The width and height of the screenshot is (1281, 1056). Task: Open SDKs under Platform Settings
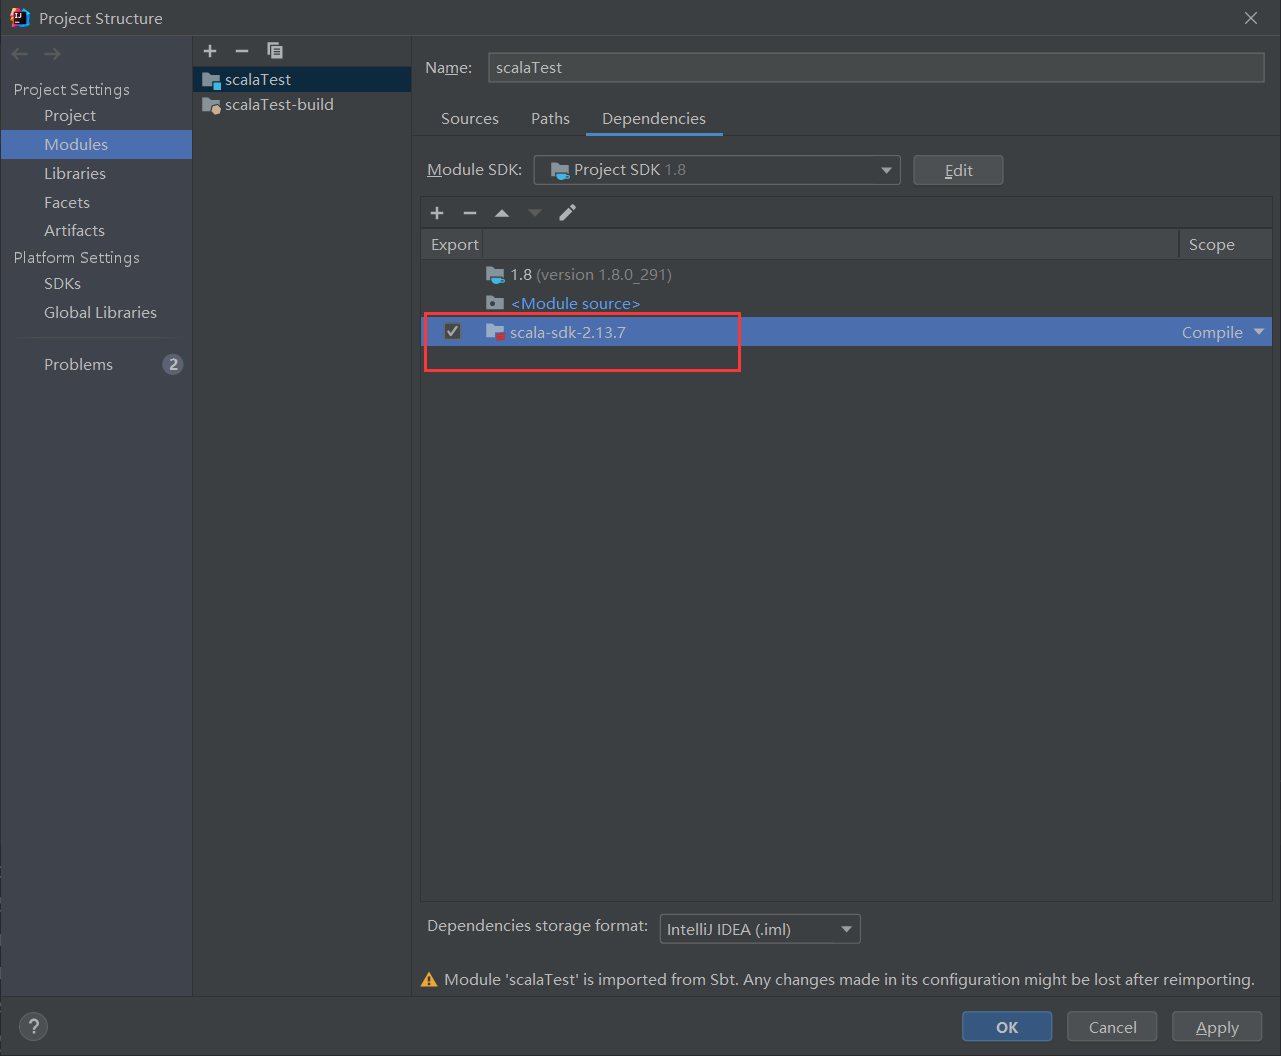click(62, 284)
